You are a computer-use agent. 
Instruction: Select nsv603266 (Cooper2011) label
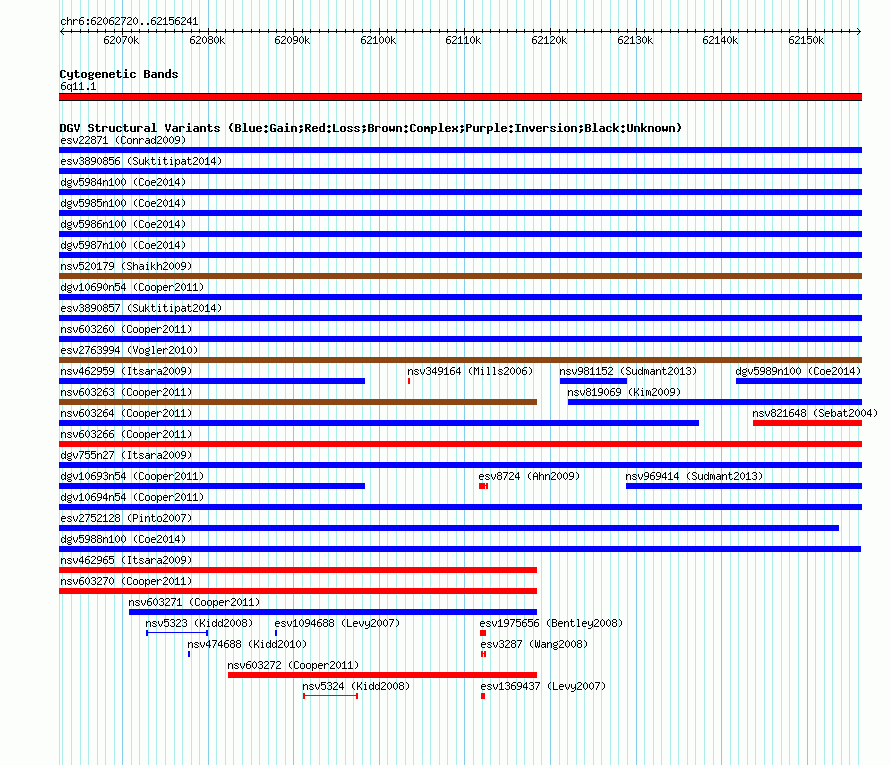tap(126, 434)
